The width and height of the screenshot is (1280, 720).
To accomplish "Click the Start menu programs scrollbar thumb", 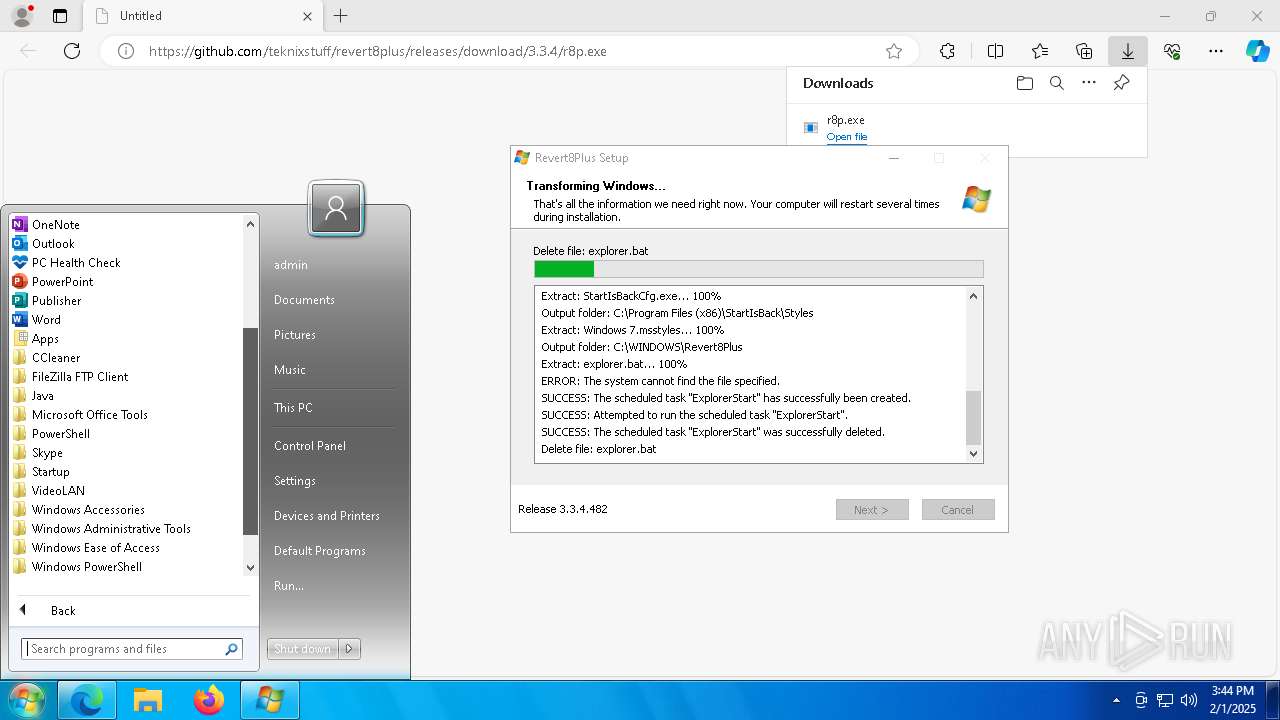I will [251, 433].
